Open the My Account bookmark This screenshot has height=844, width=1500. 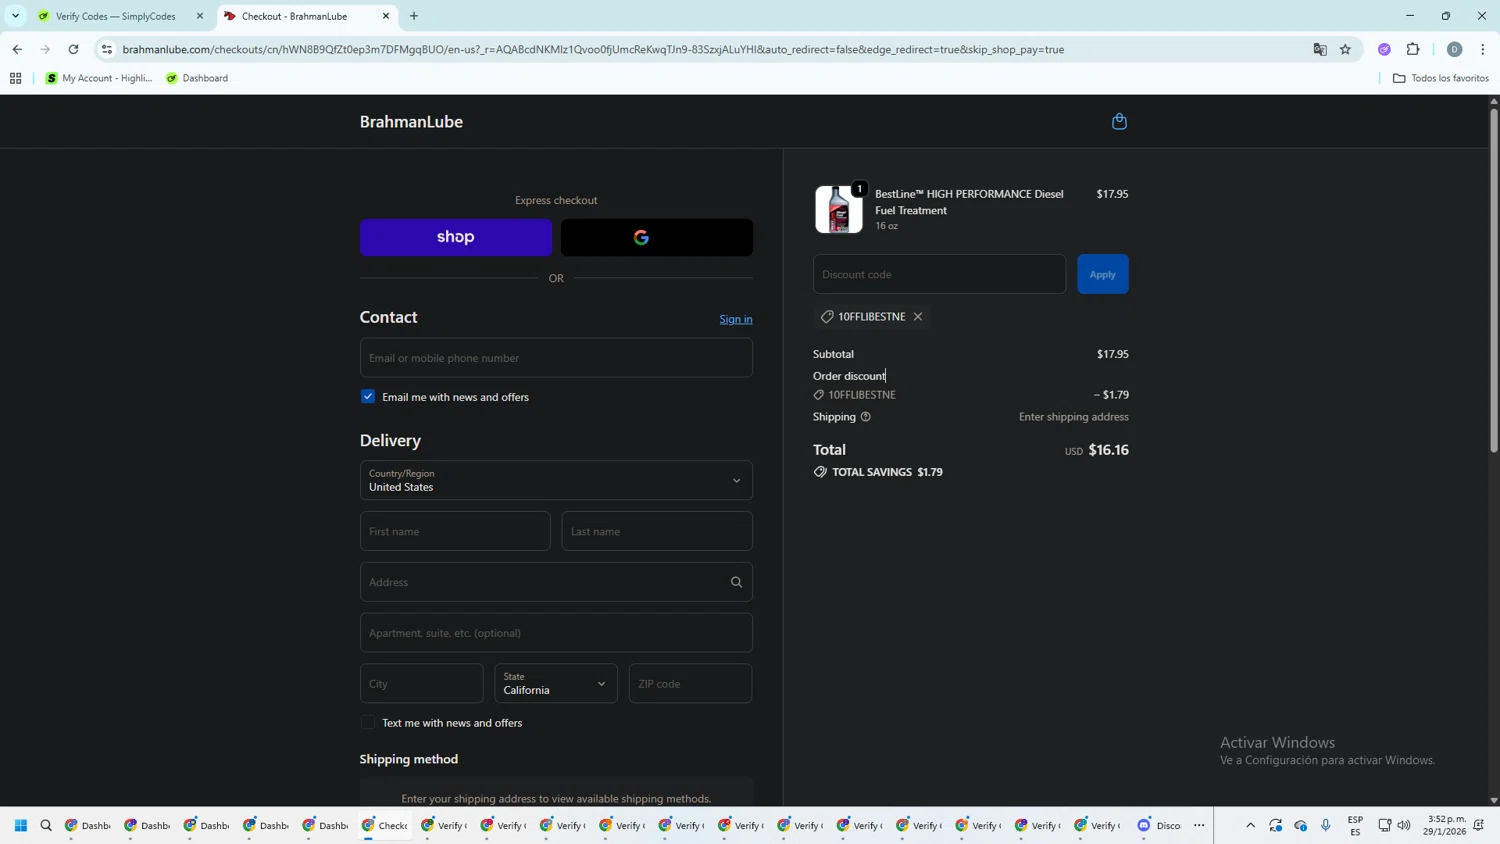[x=99, y=78]
